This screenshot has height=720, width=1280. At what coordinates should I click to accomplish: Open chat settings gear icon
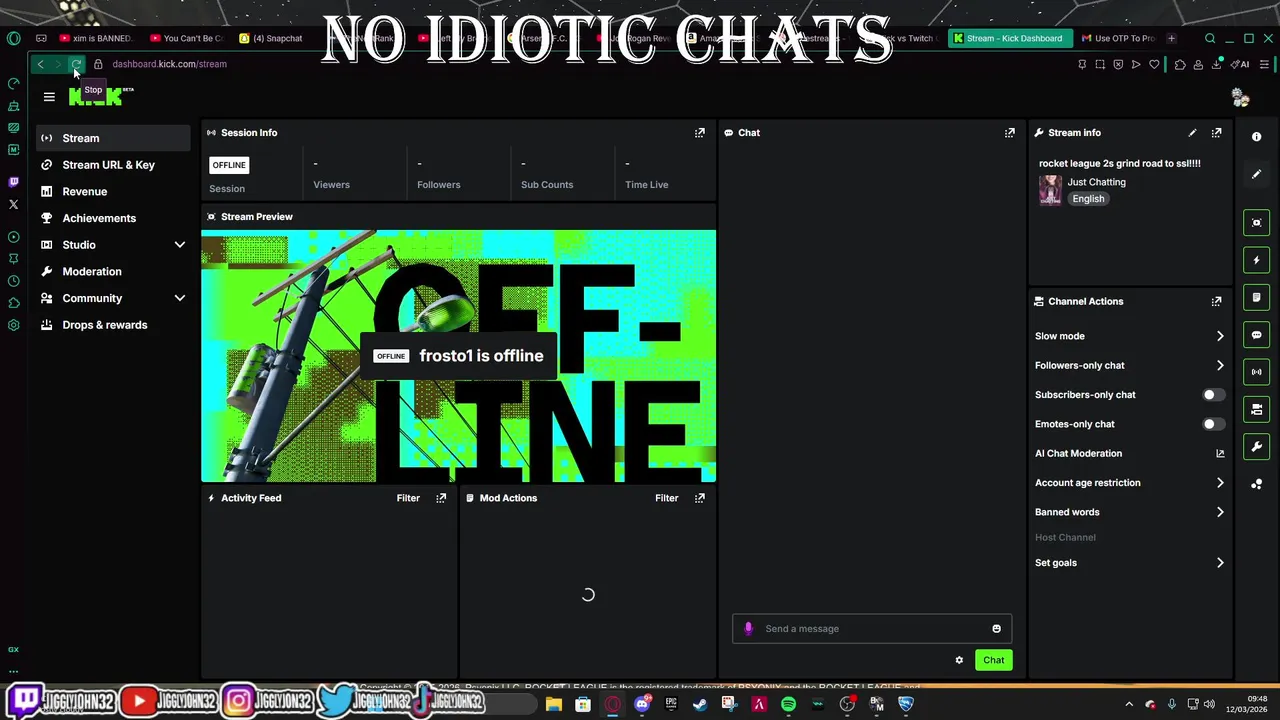pyautogui.click(x=959, y=660)
